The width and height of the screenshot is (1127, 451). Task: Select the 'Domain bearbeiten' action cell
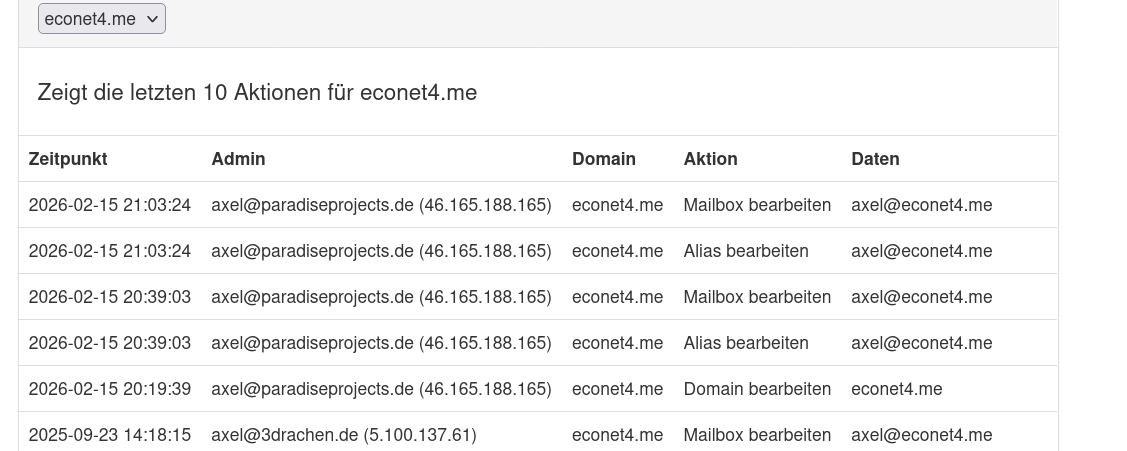click(x=757, y=389)
